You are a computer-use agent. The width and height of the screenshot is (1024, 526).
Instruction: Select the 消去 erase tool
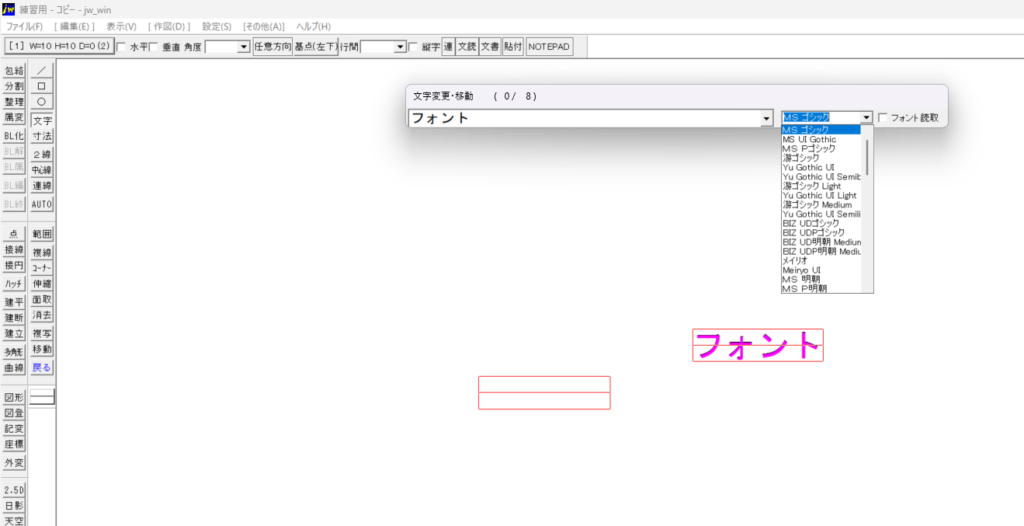point(41,315)
